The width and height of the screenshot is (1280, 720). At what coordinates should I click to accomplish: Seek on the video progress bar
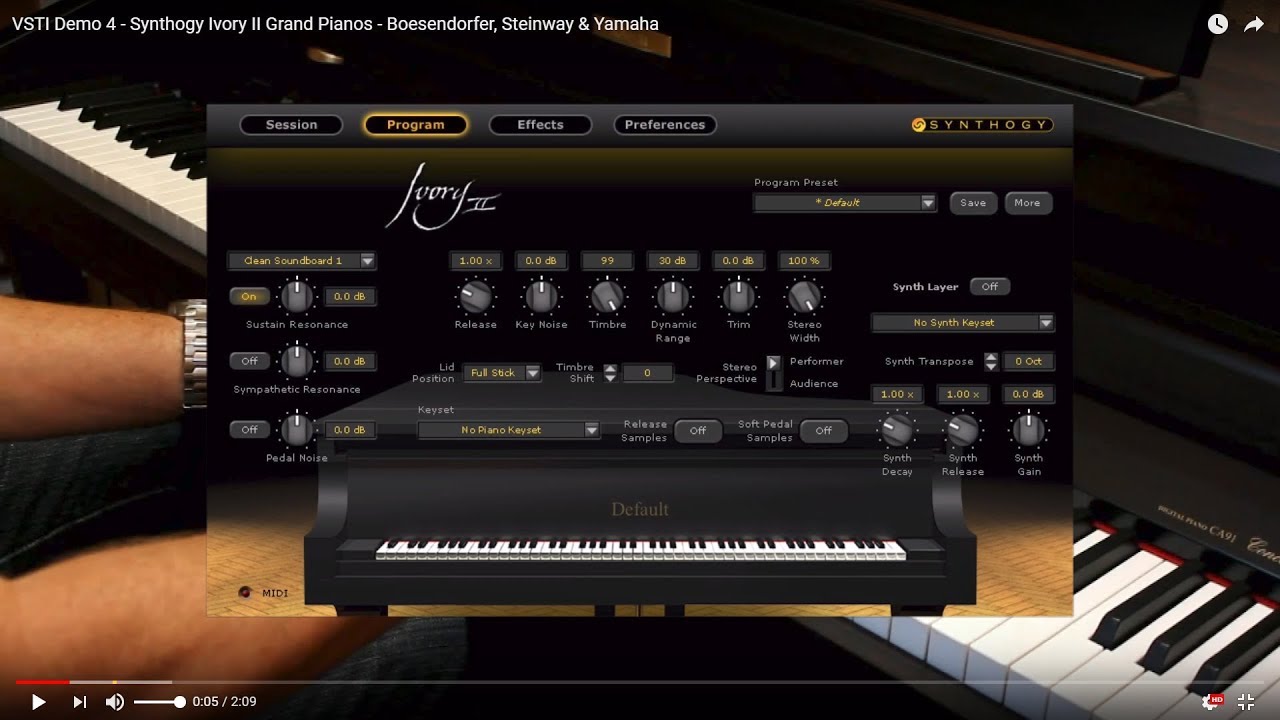point(640,682)
